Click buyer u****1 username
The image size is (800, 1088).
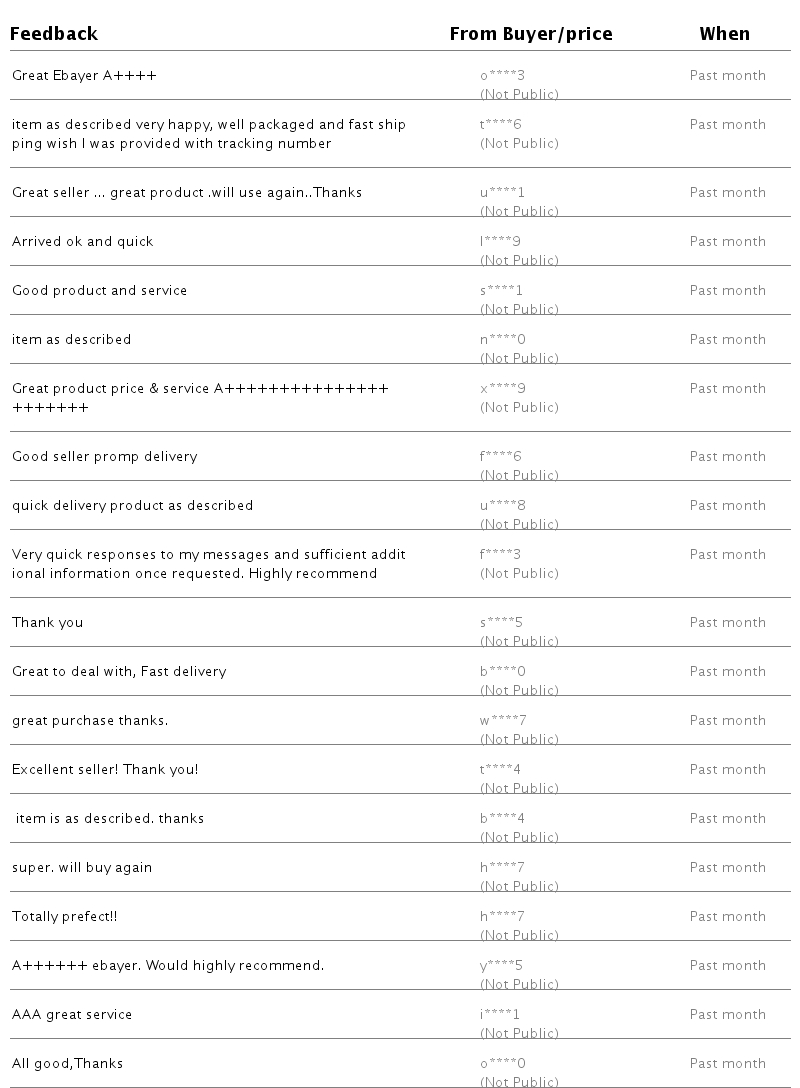pyautogui.click(x=502, y=193)
